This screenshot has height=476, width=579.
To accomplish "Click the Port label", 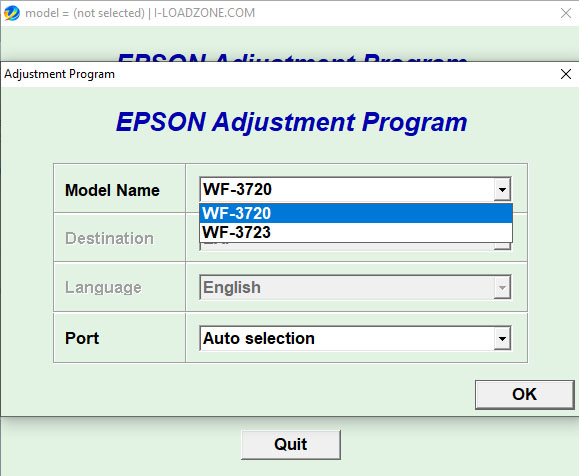I will pyautogui.click(x=82, y=338).
